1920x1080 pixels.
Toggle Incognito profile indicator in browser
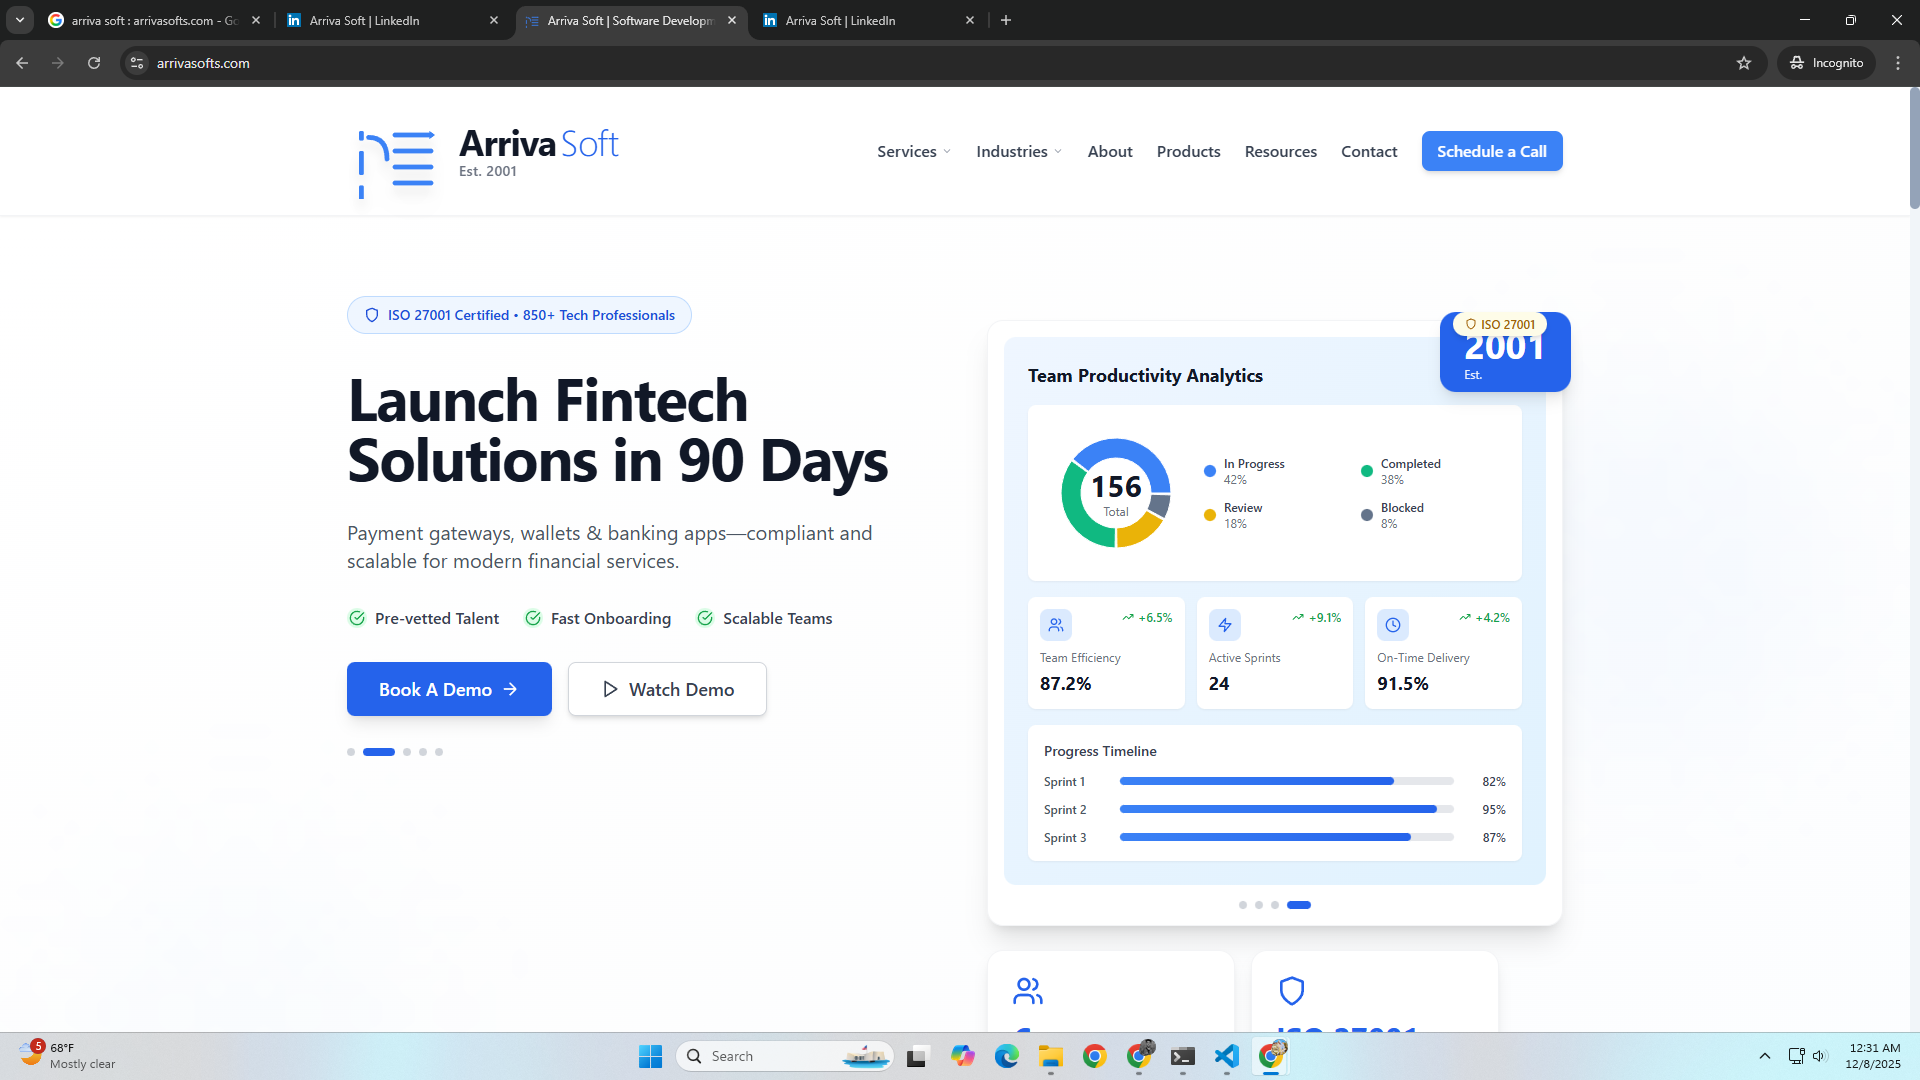pos(1826,62)
